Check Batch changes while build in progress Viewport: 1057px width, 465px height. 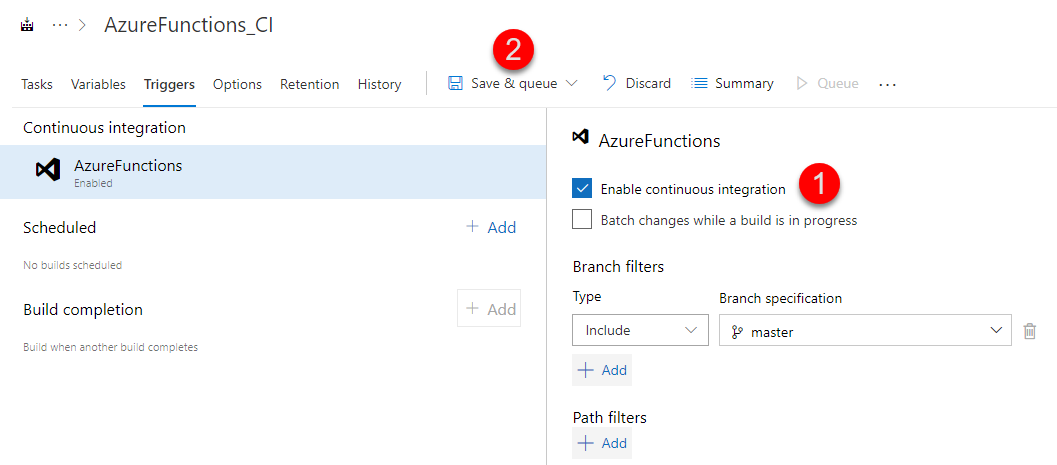582,220
